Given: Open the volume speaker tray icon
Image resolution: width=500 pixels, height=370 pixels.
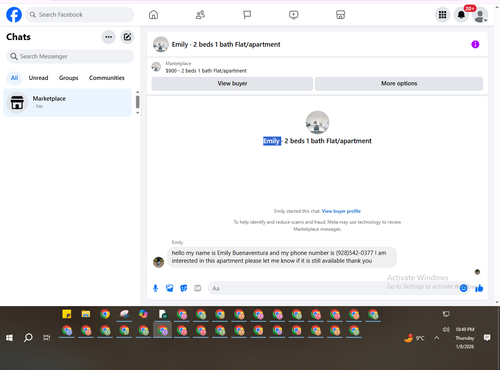Looking at the screenshot, I should point(446,329).
